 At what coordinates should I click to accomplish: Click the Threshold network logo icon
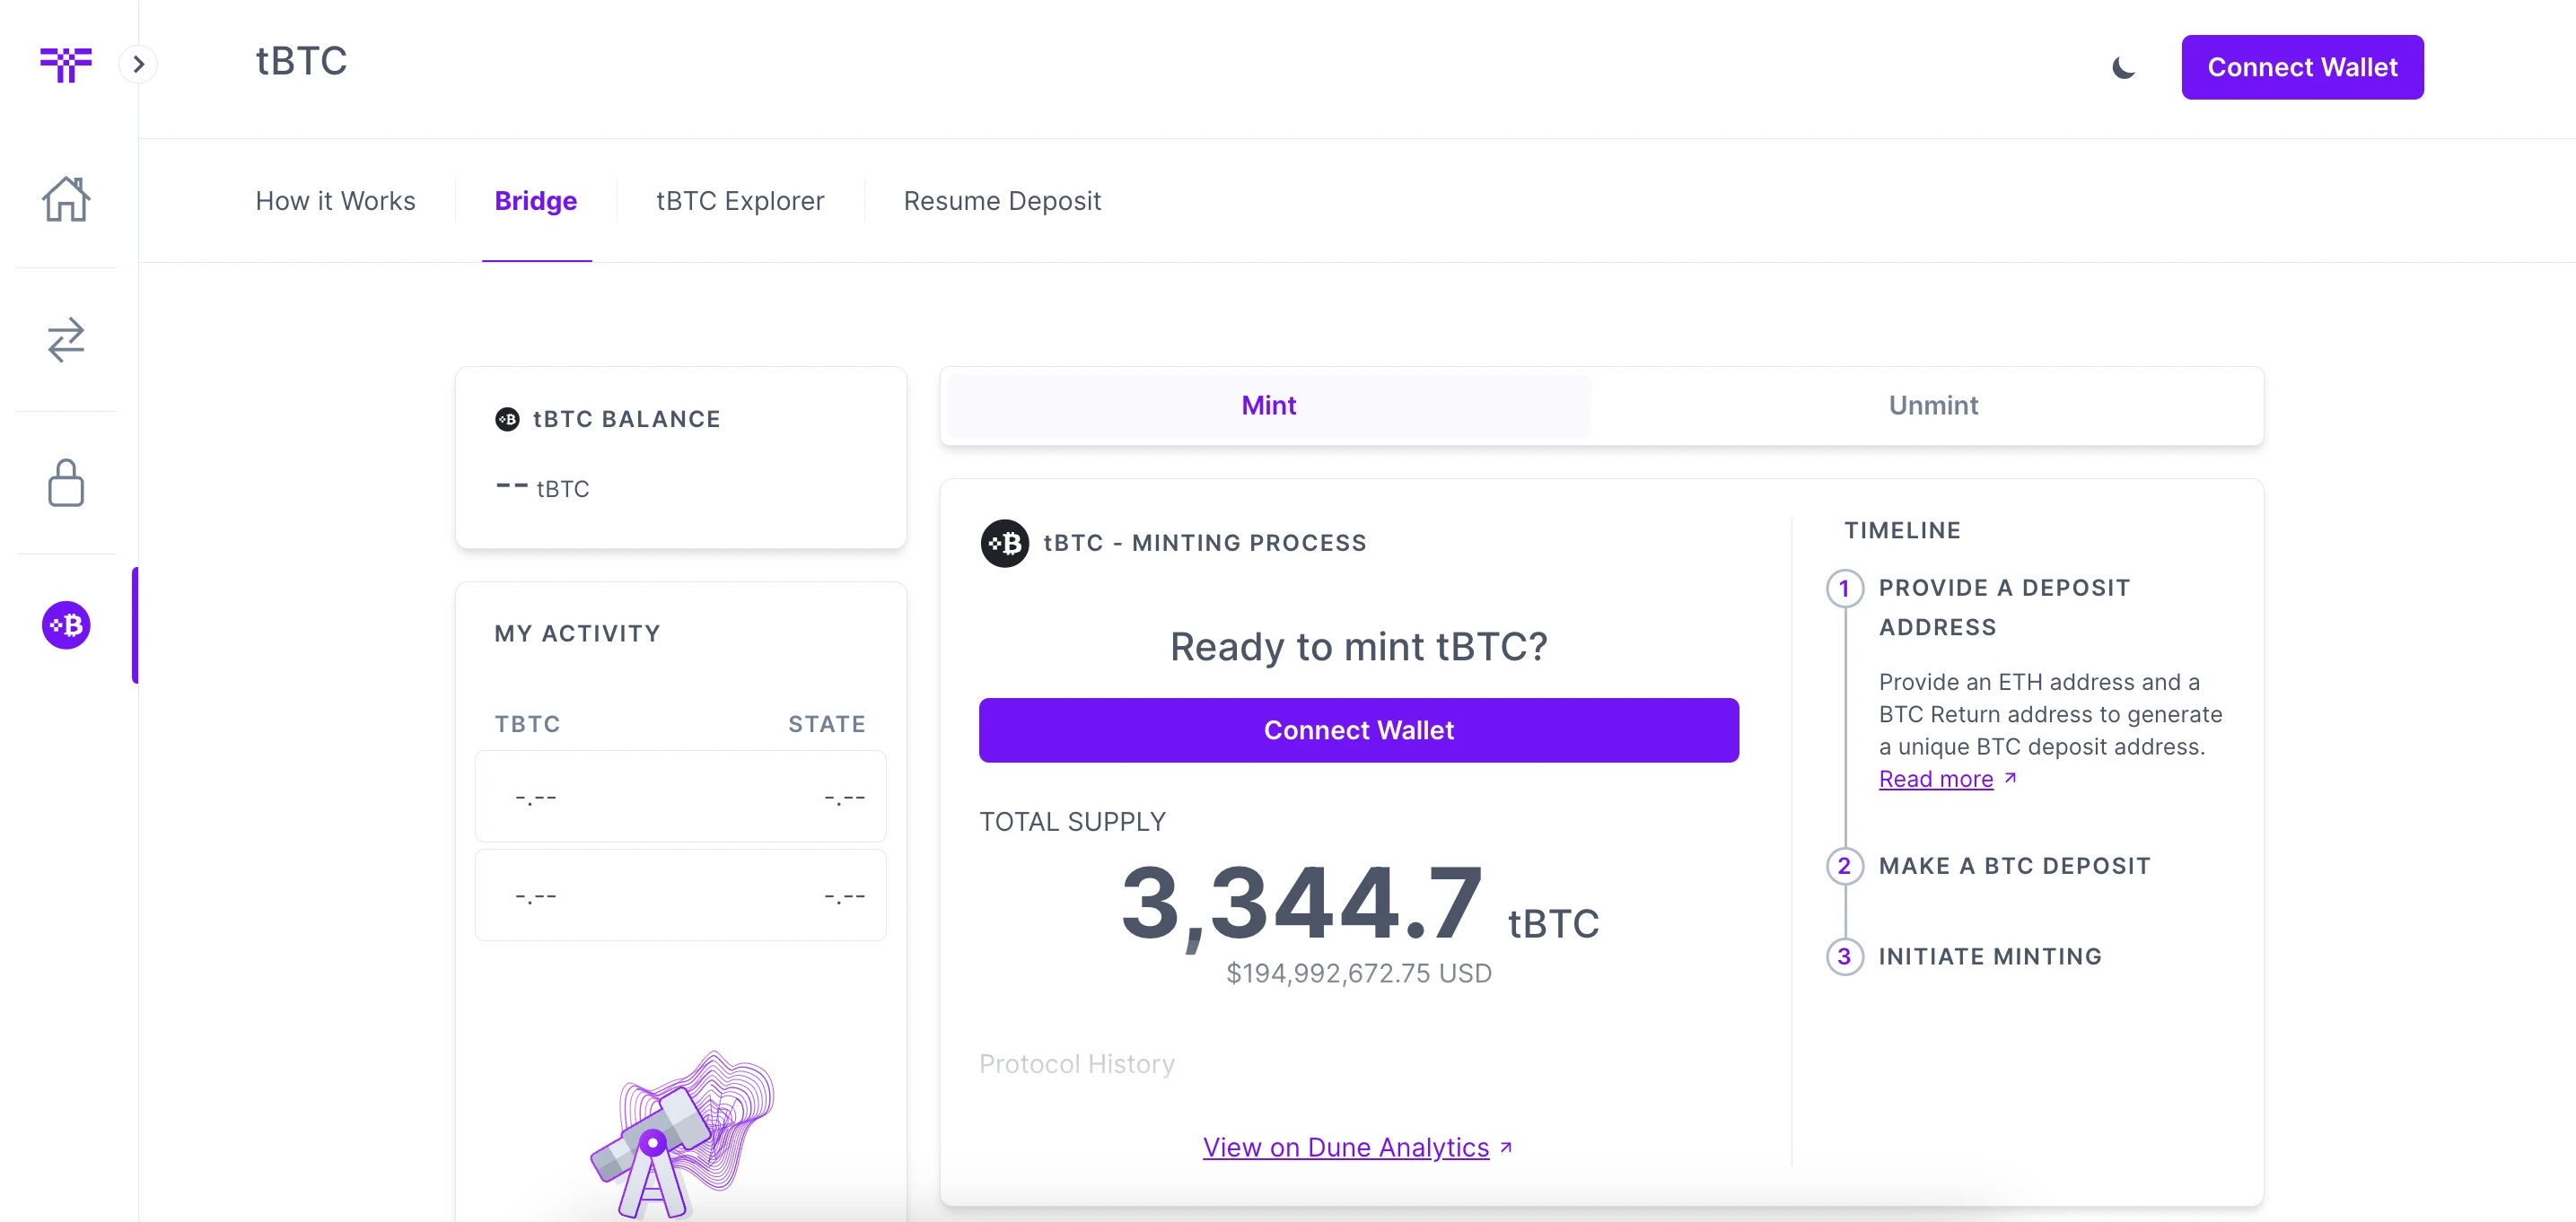coord(66,64)
